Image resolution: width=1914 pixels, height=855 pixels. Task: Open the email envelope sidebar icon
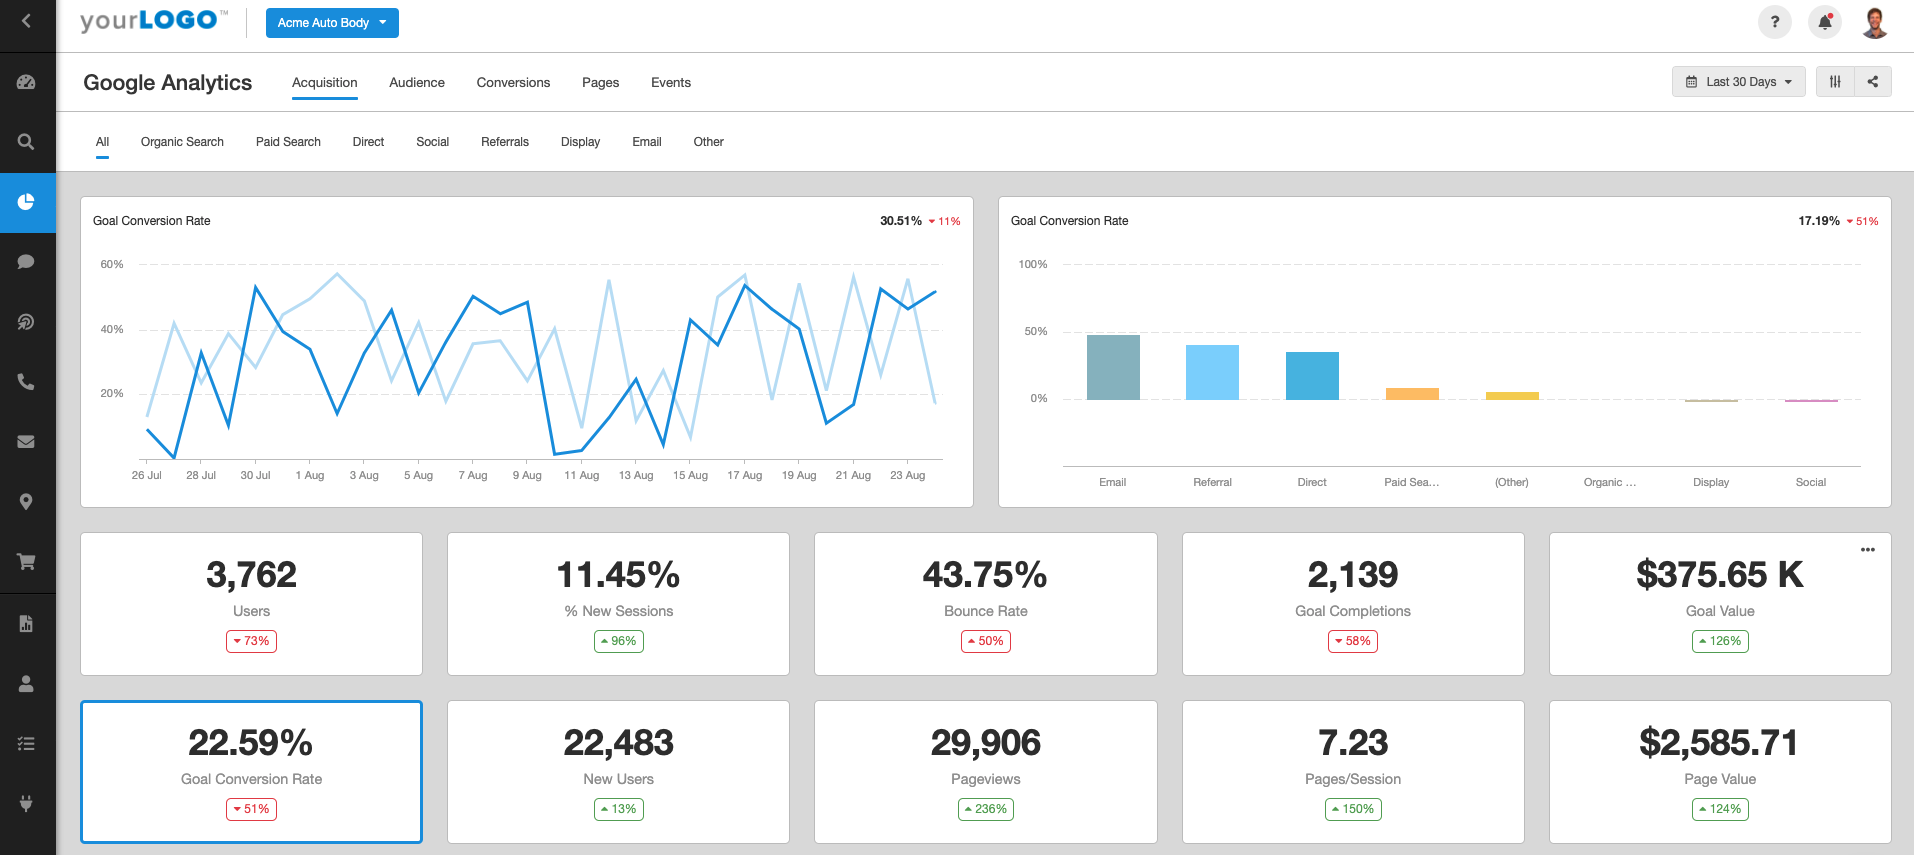coord(27,442)
